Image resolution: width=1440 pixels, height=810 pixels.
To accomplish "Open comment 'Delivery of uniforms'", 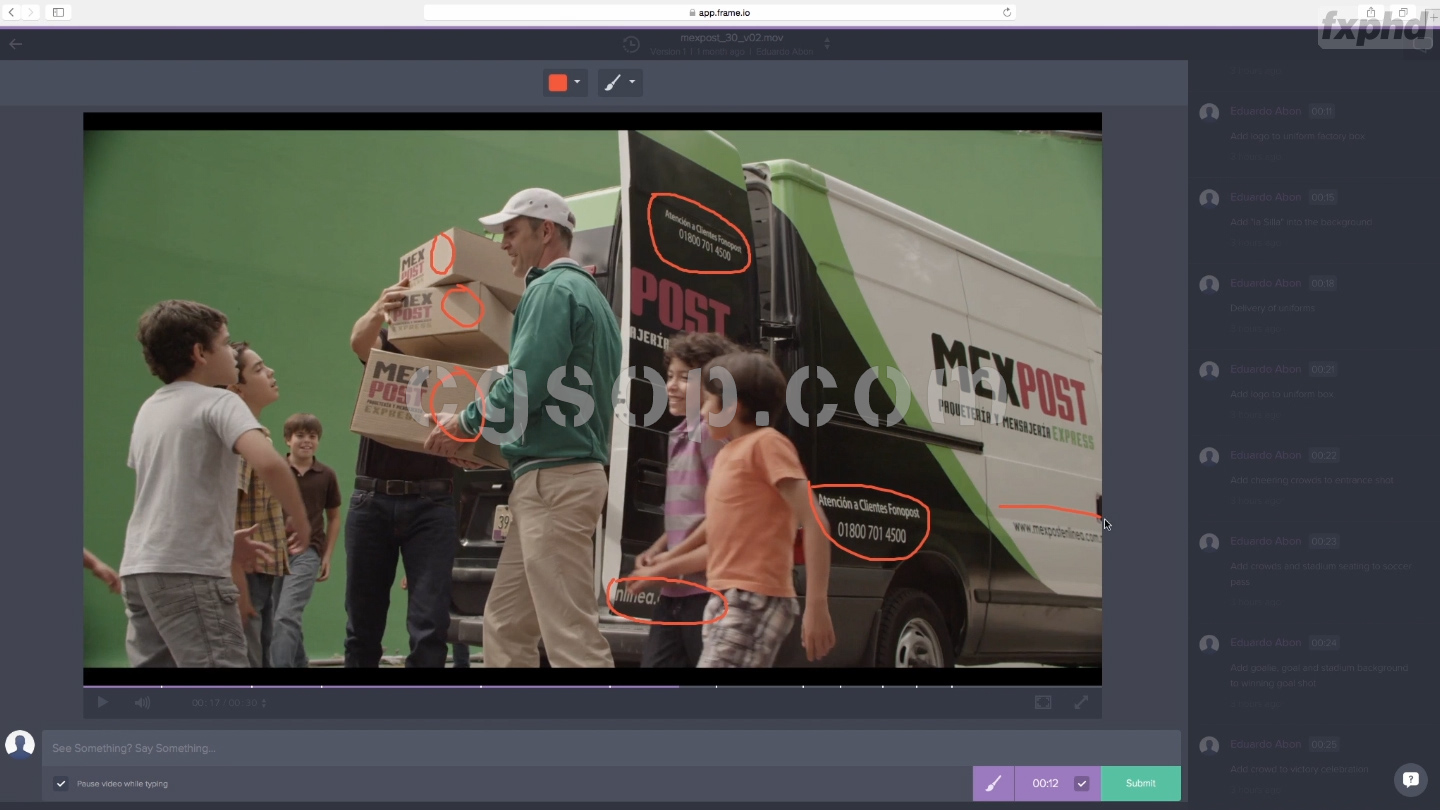I will pyautogui.click(x=1272, y=308).
